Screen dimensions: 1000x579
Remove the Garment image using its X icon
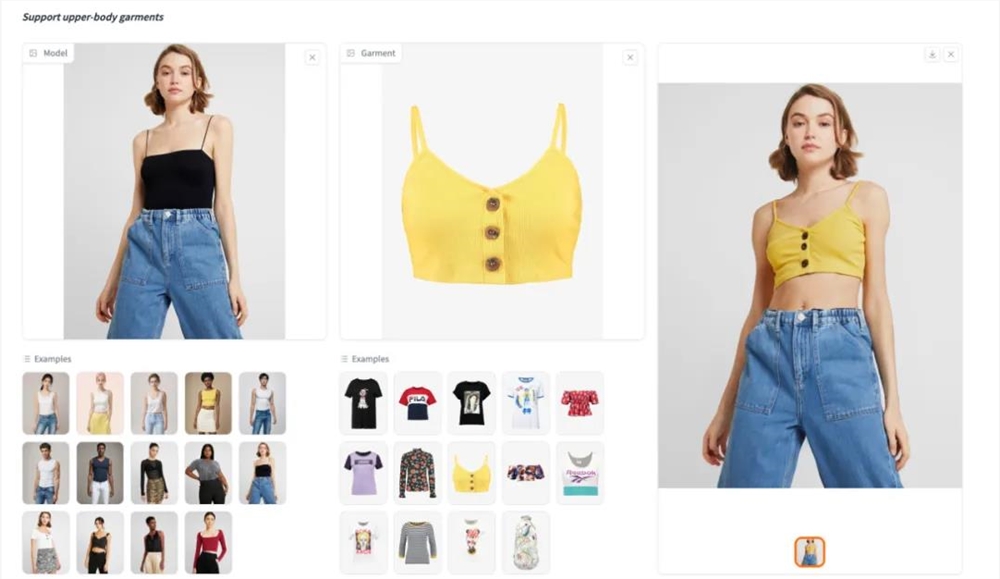(630, 57)
